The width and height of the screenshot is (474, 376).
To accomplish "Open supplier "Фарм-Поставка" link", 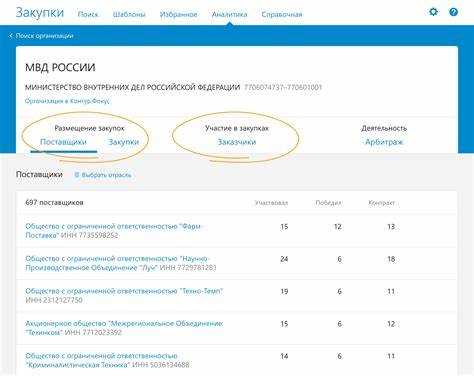I will (x=113, y=230).
